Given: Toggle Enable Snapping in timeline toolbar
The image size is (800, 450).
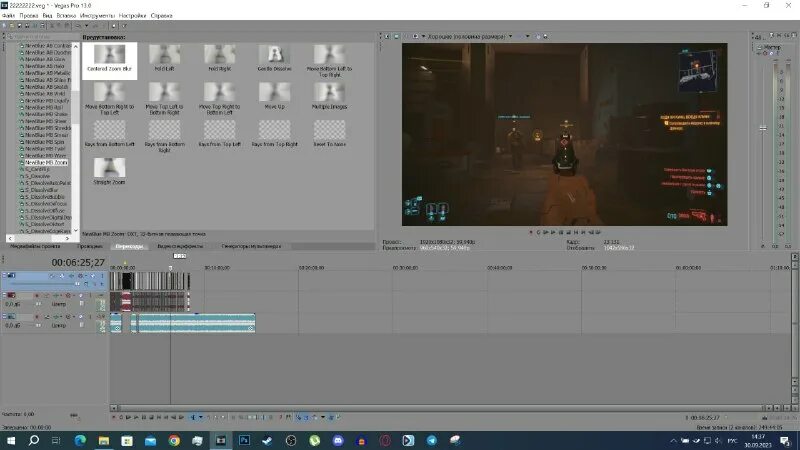Looking at the screenshot, I should click(x=299, y=417).
